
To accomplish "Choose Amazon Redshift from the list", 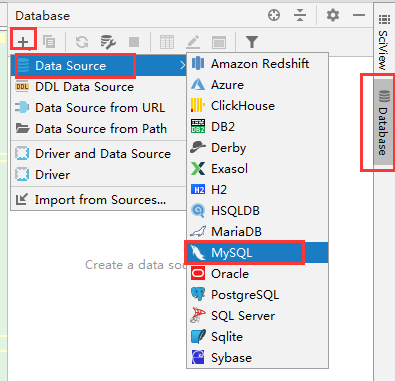I will pyautogui.click(x=257, y=63).
